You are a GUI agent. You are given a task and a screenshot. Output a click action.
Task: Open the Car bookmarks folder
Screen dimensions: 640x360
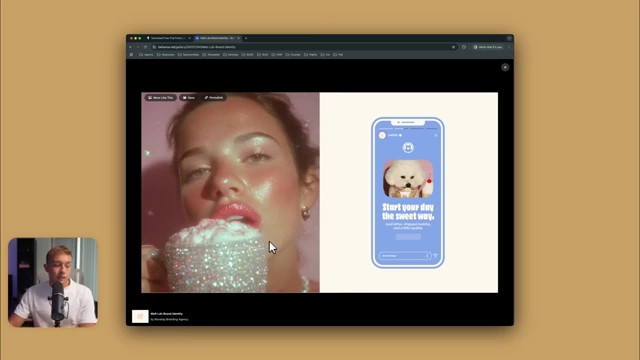(x=325, y=54)
